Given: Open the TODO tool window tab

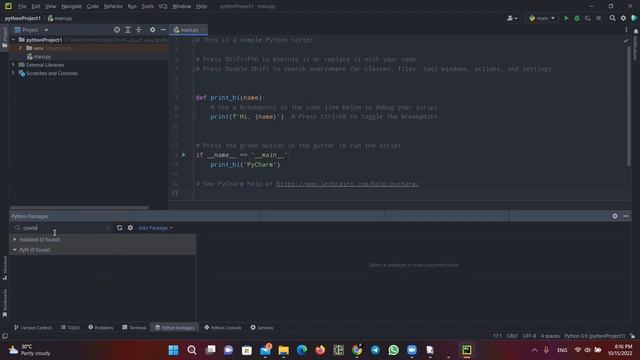Looking at the screenshot, I should [x=71, y=327].
